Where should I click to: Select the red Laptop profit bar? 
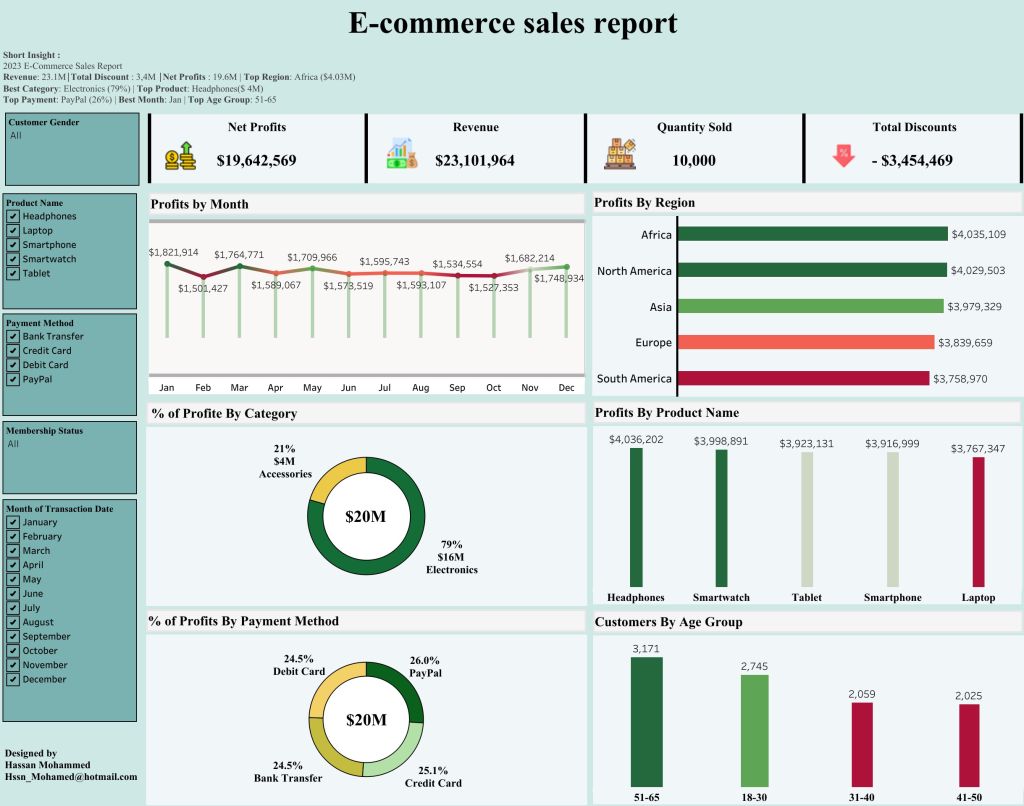pyautogui.click(x=978, y=520)
